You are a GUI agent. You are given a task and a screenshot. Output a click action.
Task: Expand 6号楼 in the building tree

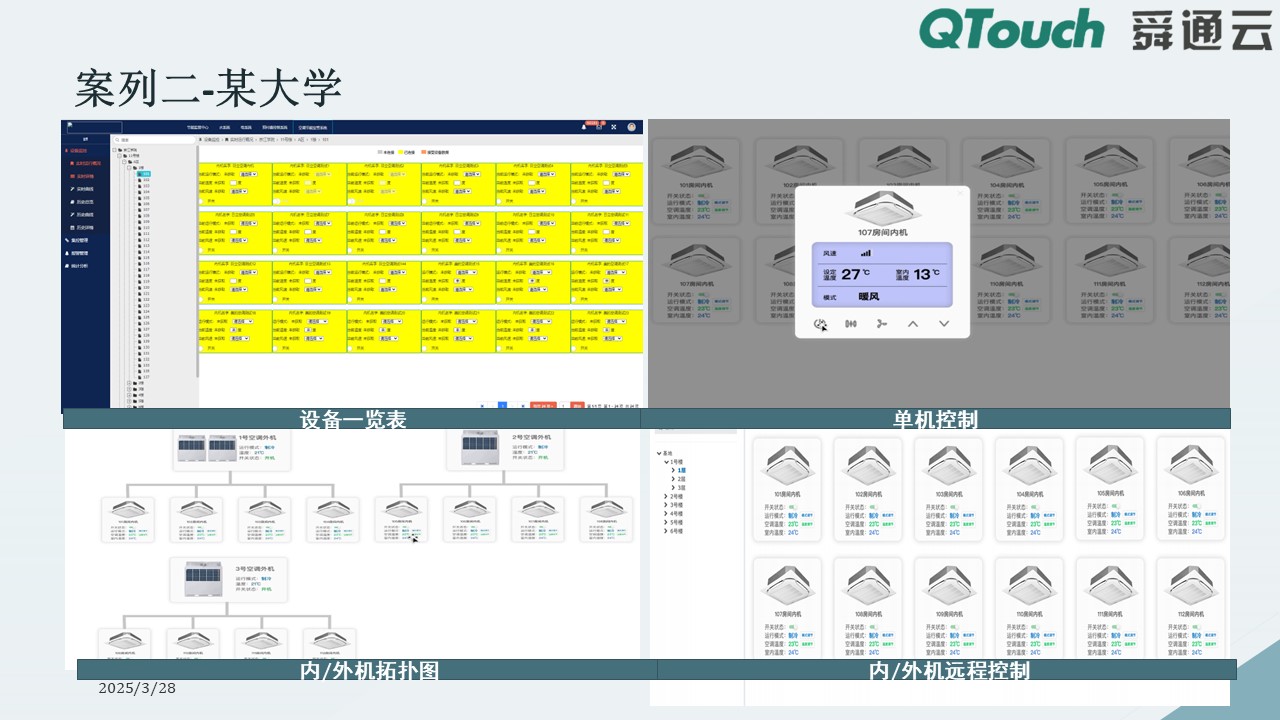(668, 531)
